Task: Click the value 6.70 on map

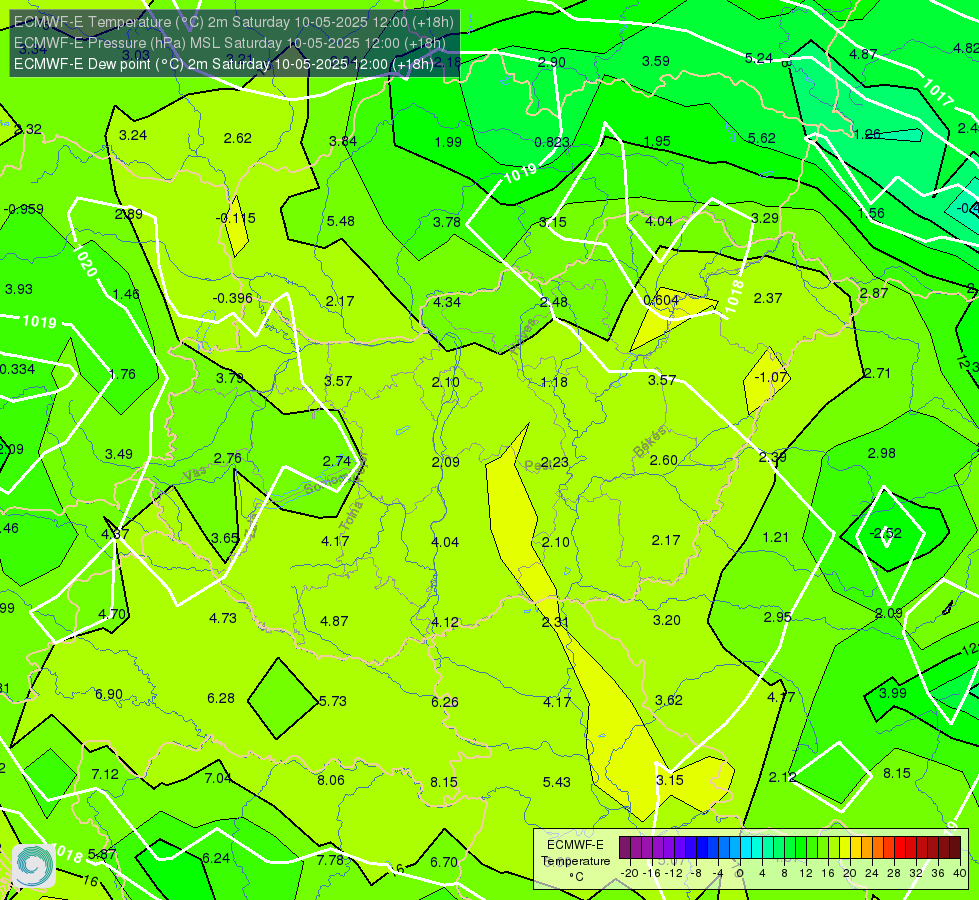Action: 444,863
